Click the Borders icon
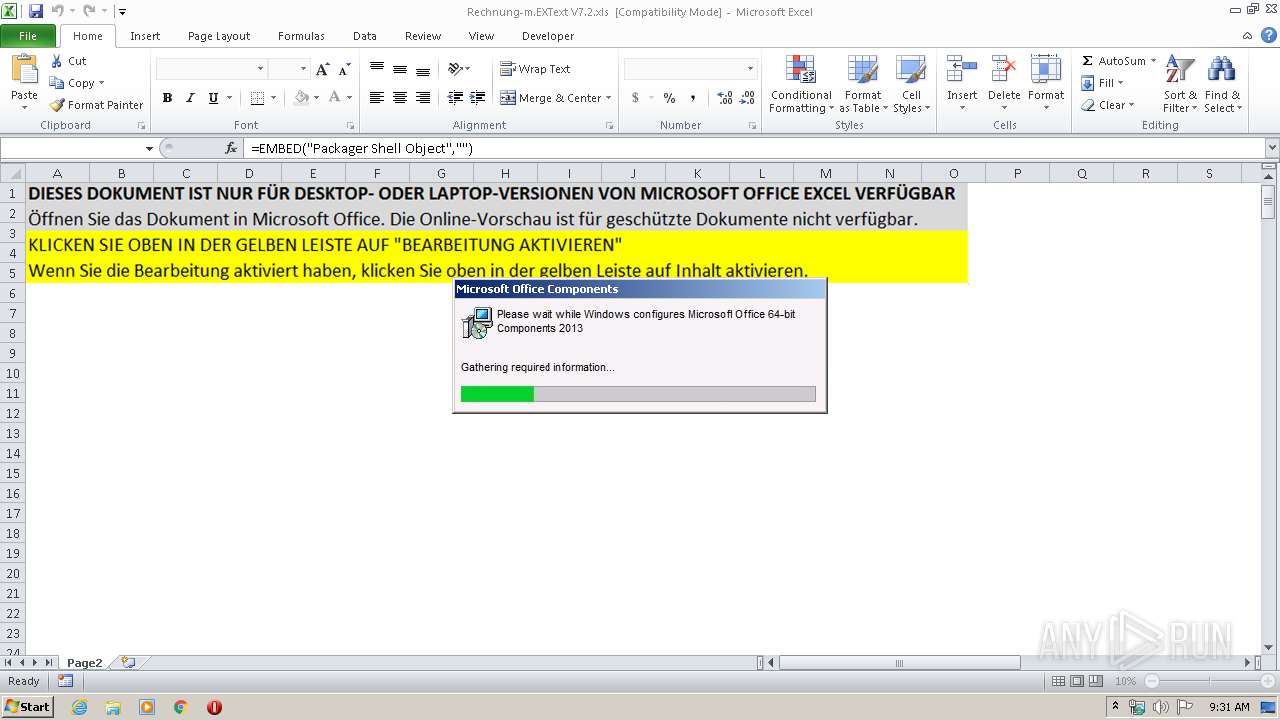 257,98
